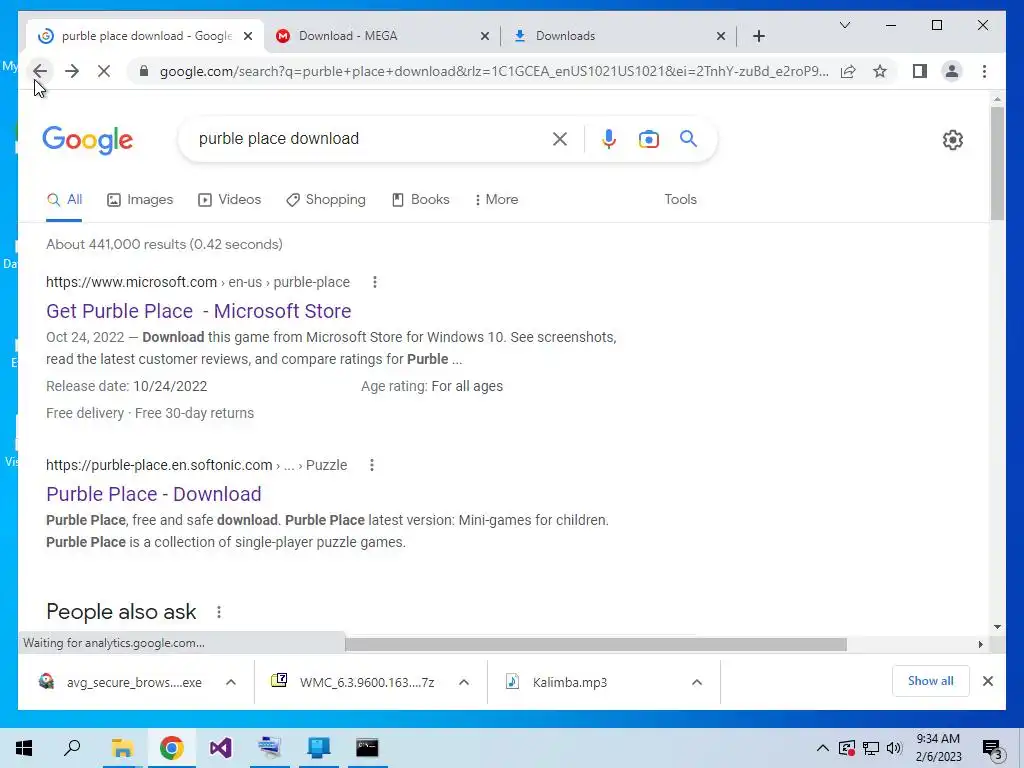Click the microsoft.com result URL
Screen dimensions: 1024x768
[198, 282]
